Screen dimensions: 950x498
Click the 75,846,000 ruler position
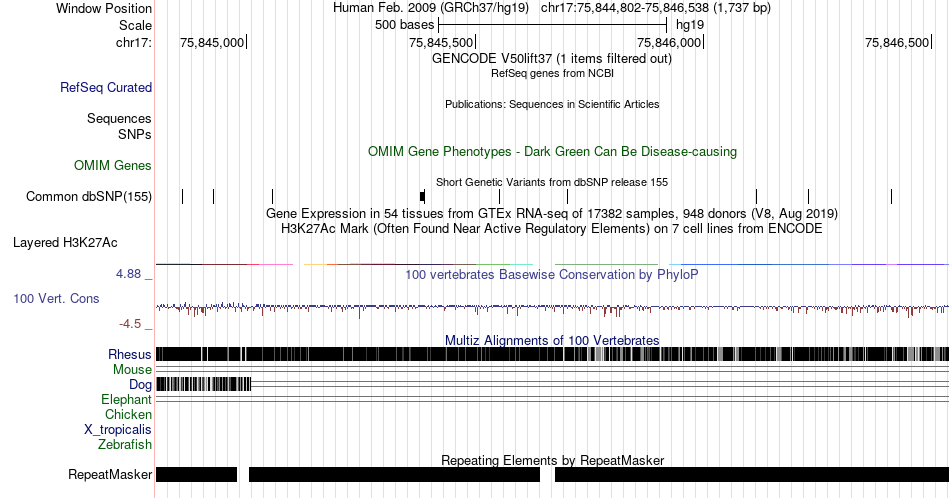click(x=669, y=42)
